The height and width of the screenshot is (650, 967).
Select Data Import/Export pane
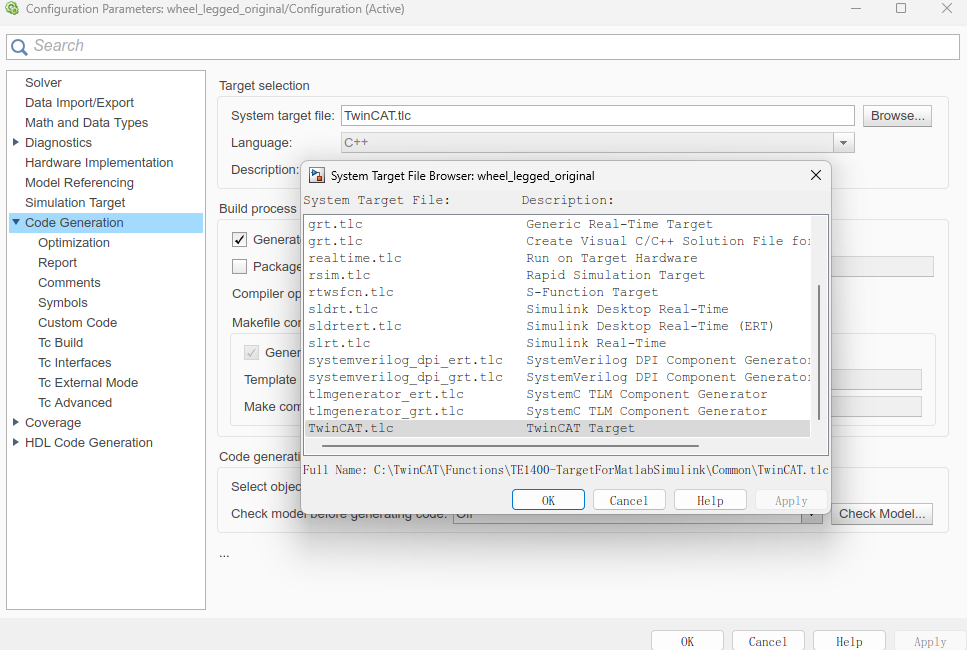coord(79,102)
